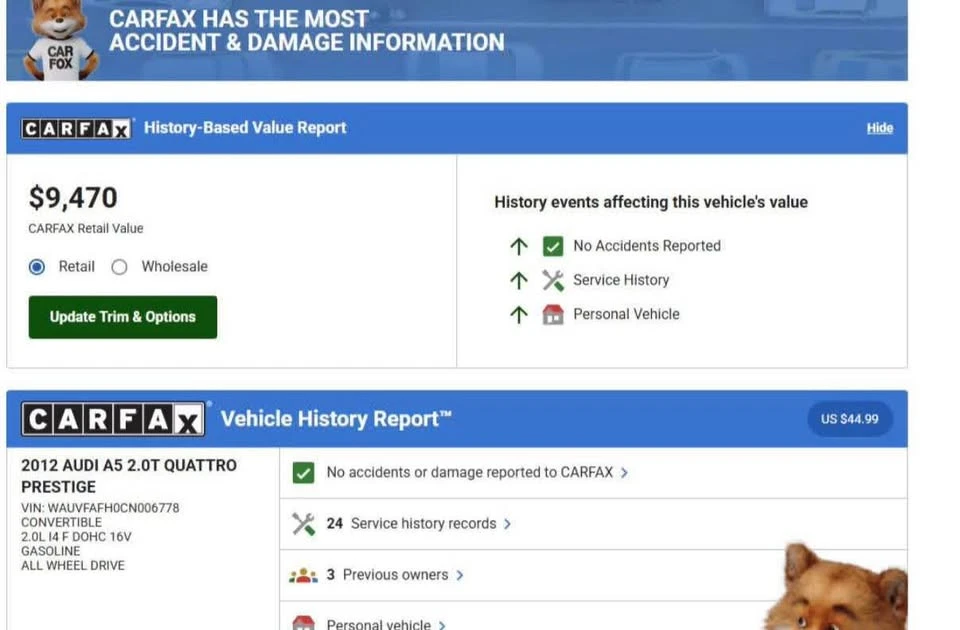
Task: Expand the Service history records chevron
Action: coord(507,524)
